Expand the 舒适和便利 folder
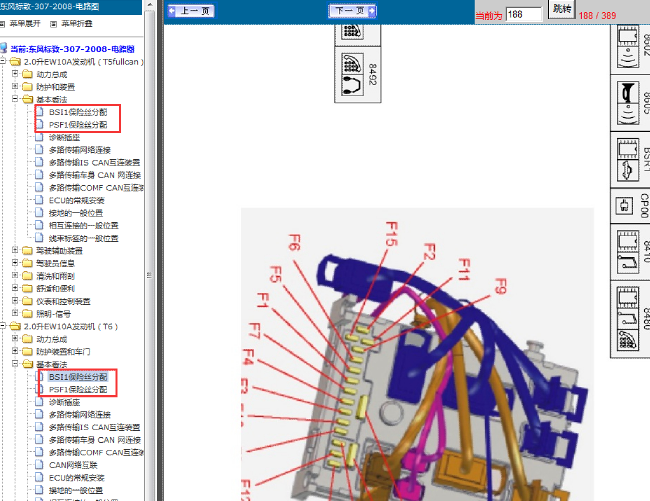 point(15,288)
